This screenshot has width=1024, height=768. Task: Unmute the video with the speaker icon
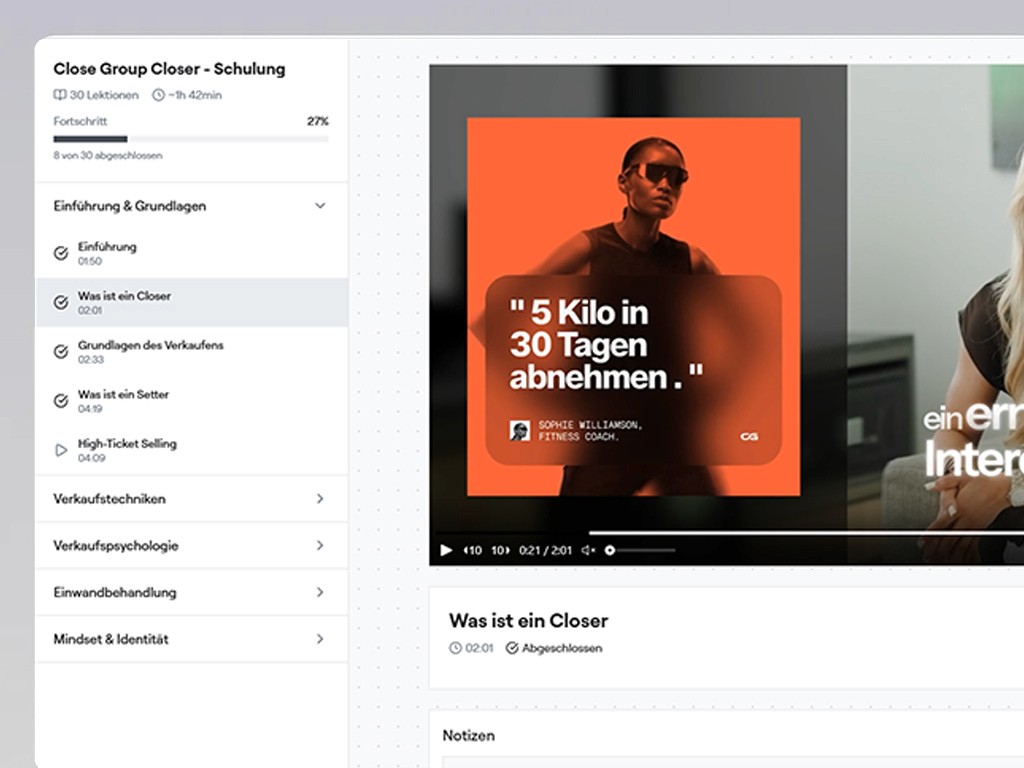tap(588, 551)
